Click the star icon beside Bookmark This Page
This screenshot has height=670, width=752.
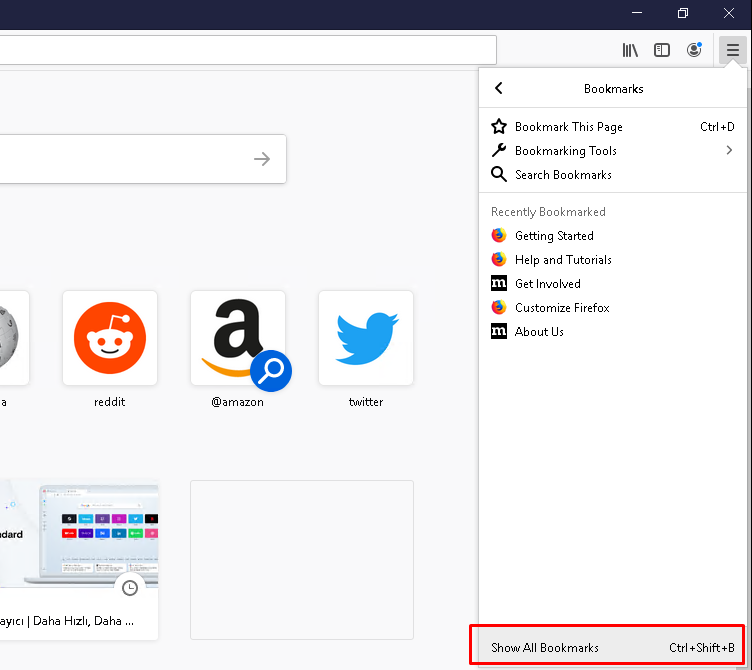499,127
